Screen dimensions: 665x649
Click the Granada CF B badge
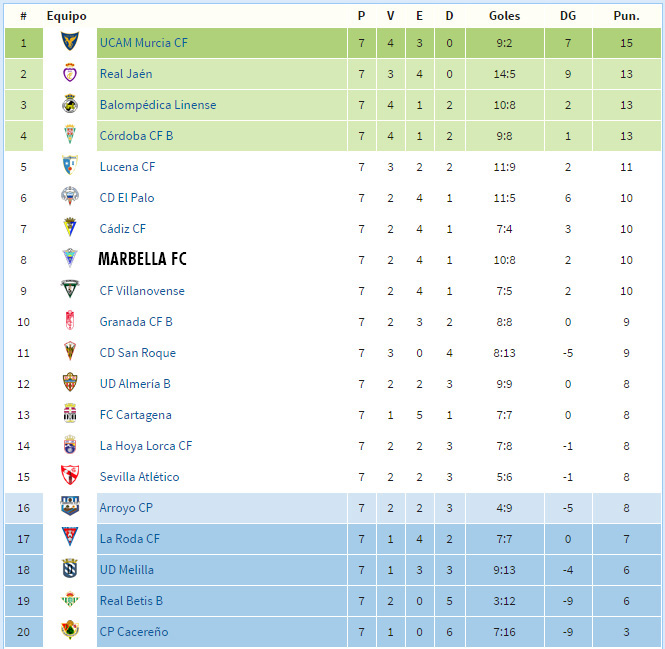pos(70,320)
